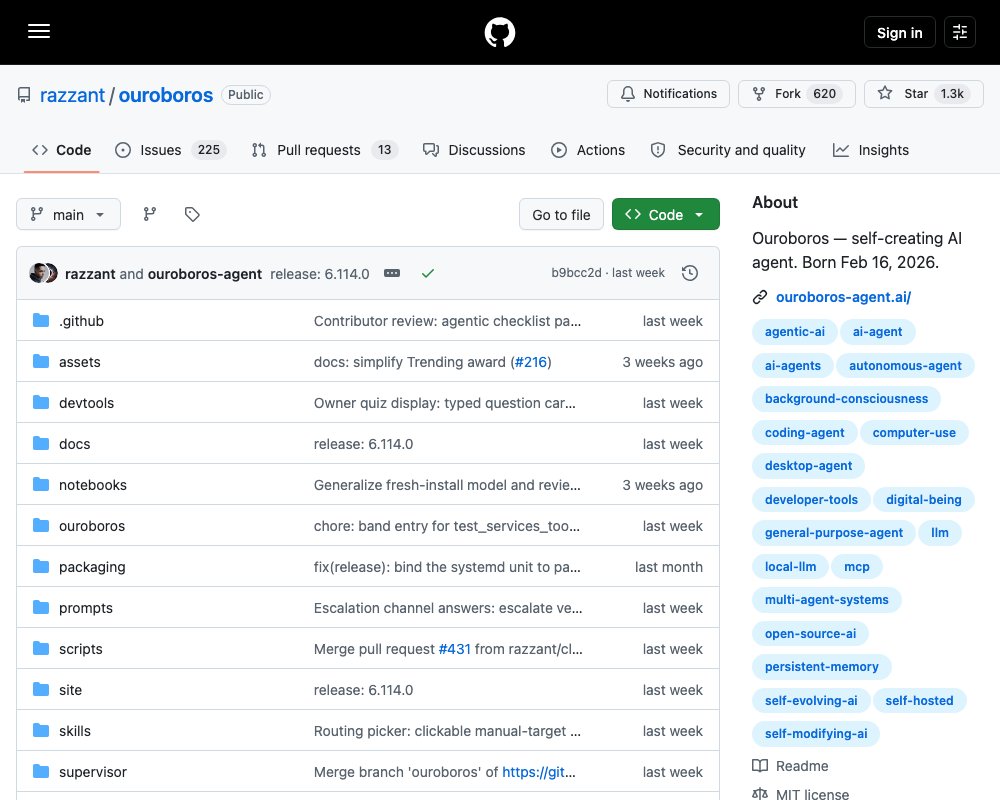1000x800 pixels.
Task: Click the bell icon in Notifications
Action: 628,94
